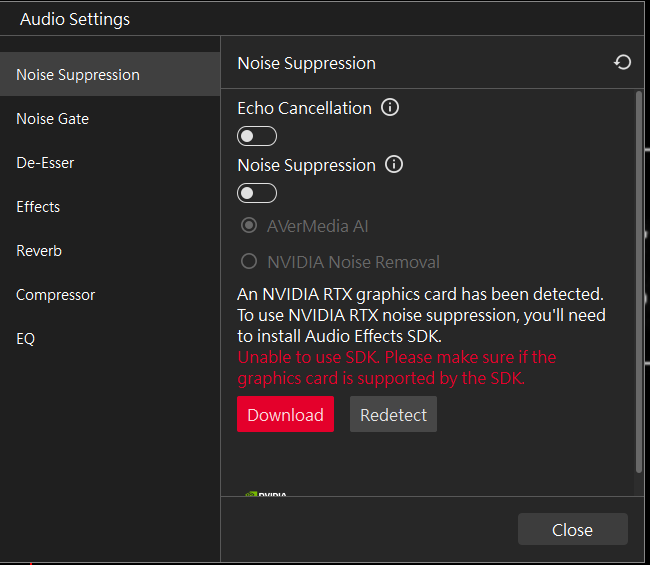Click Redetect to rescan the graphics card
Viewport: 650px width, 565px height.
(393, 415)
